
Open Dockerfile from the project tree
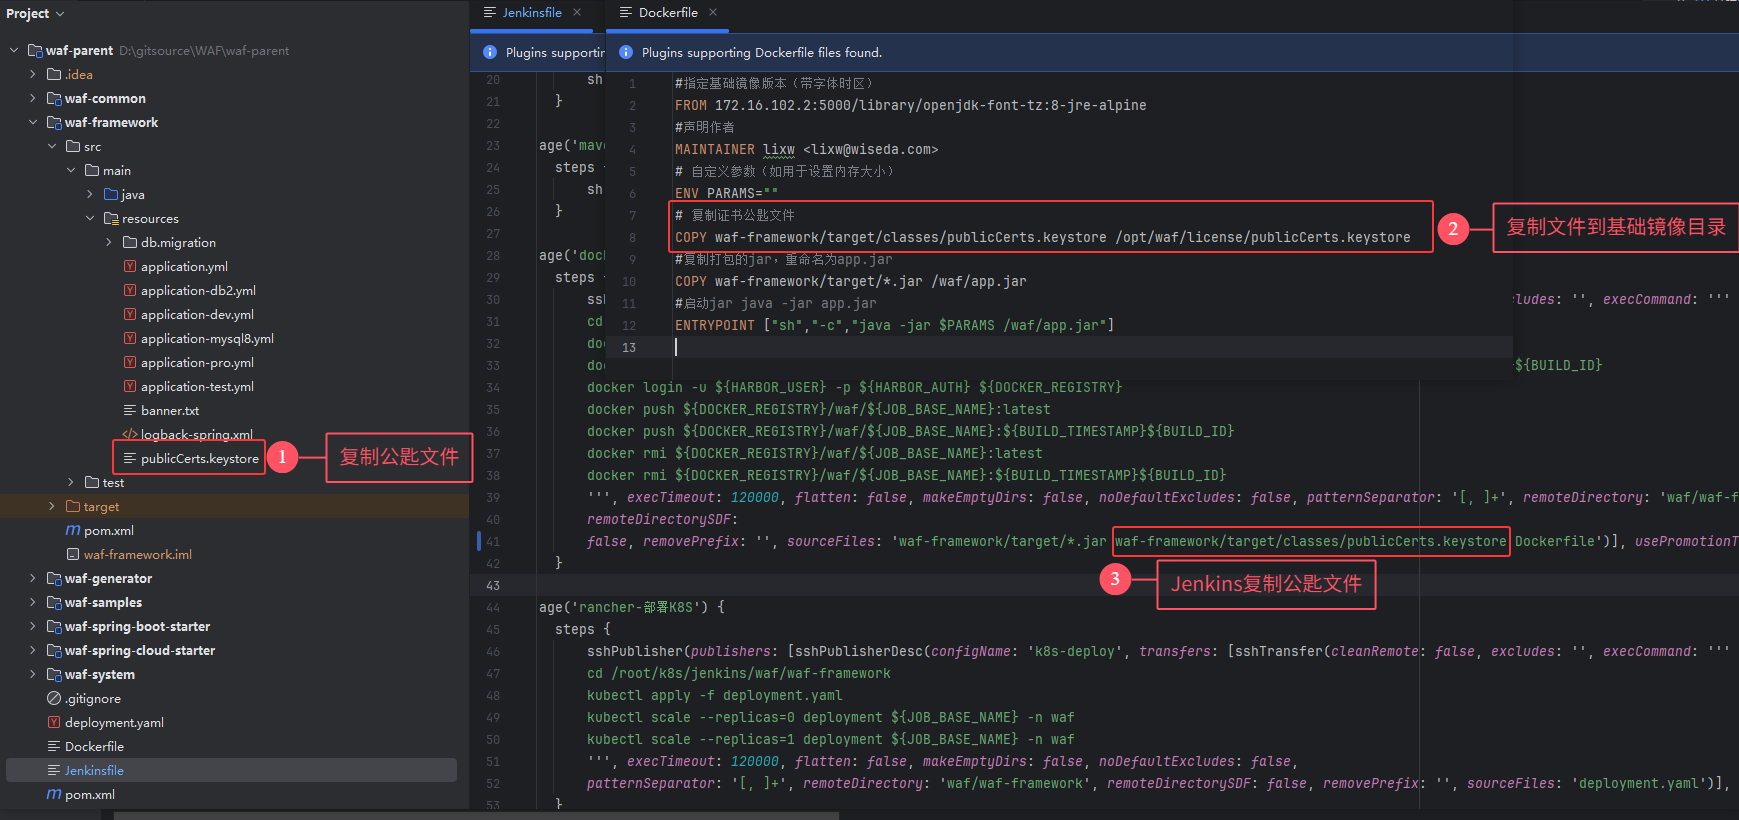(x=94, y=747)
